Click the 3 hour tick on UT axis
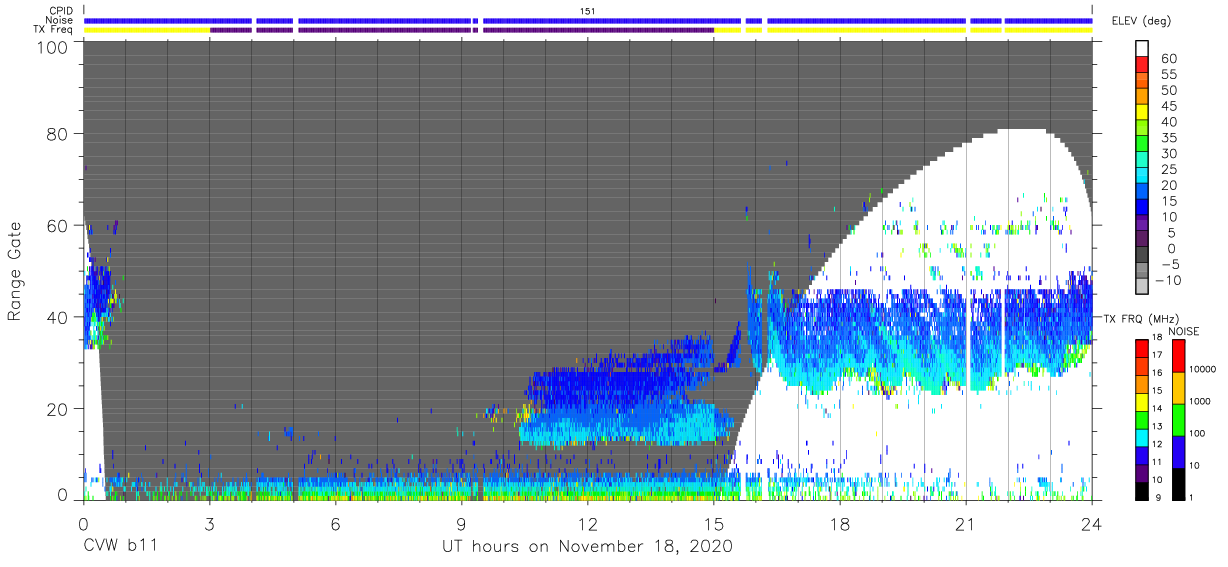1228x567 pixels. [x=210, y=523]
